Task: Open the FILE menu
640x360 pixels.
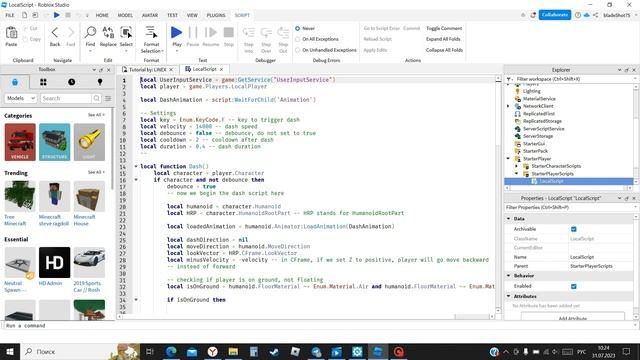Action: coord(10,15)
